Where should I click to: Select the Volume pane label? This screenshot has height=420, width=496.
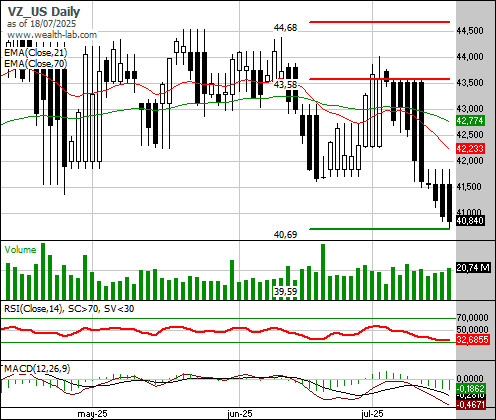click(20, 250)
